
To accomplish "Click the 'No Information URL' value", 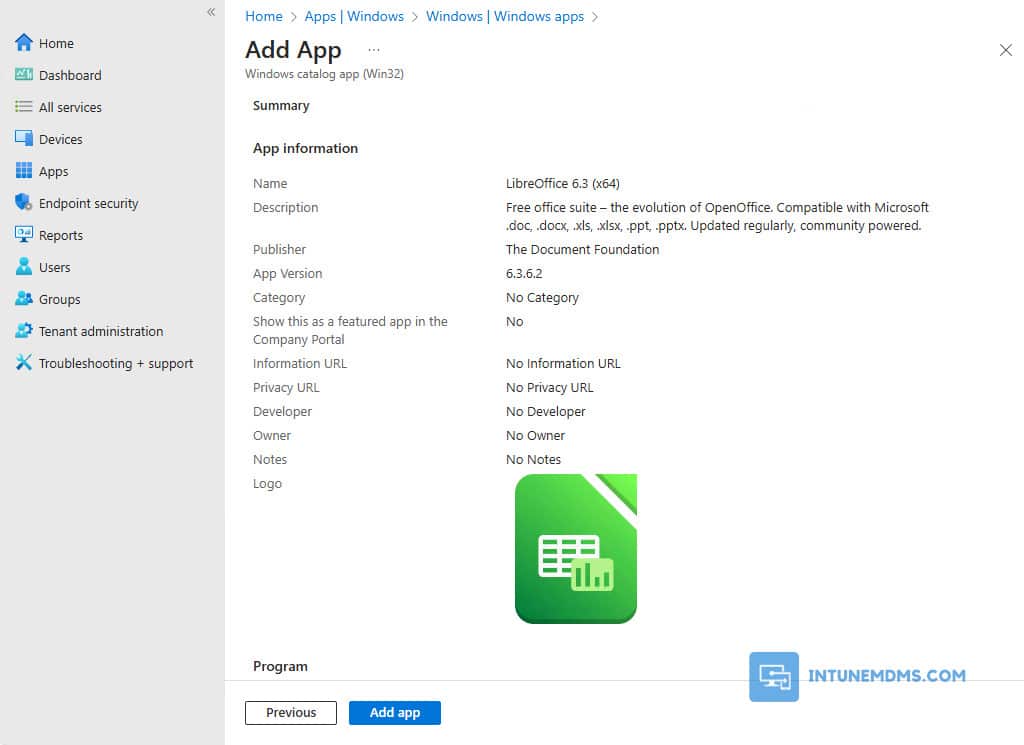I will pos(563,364).
